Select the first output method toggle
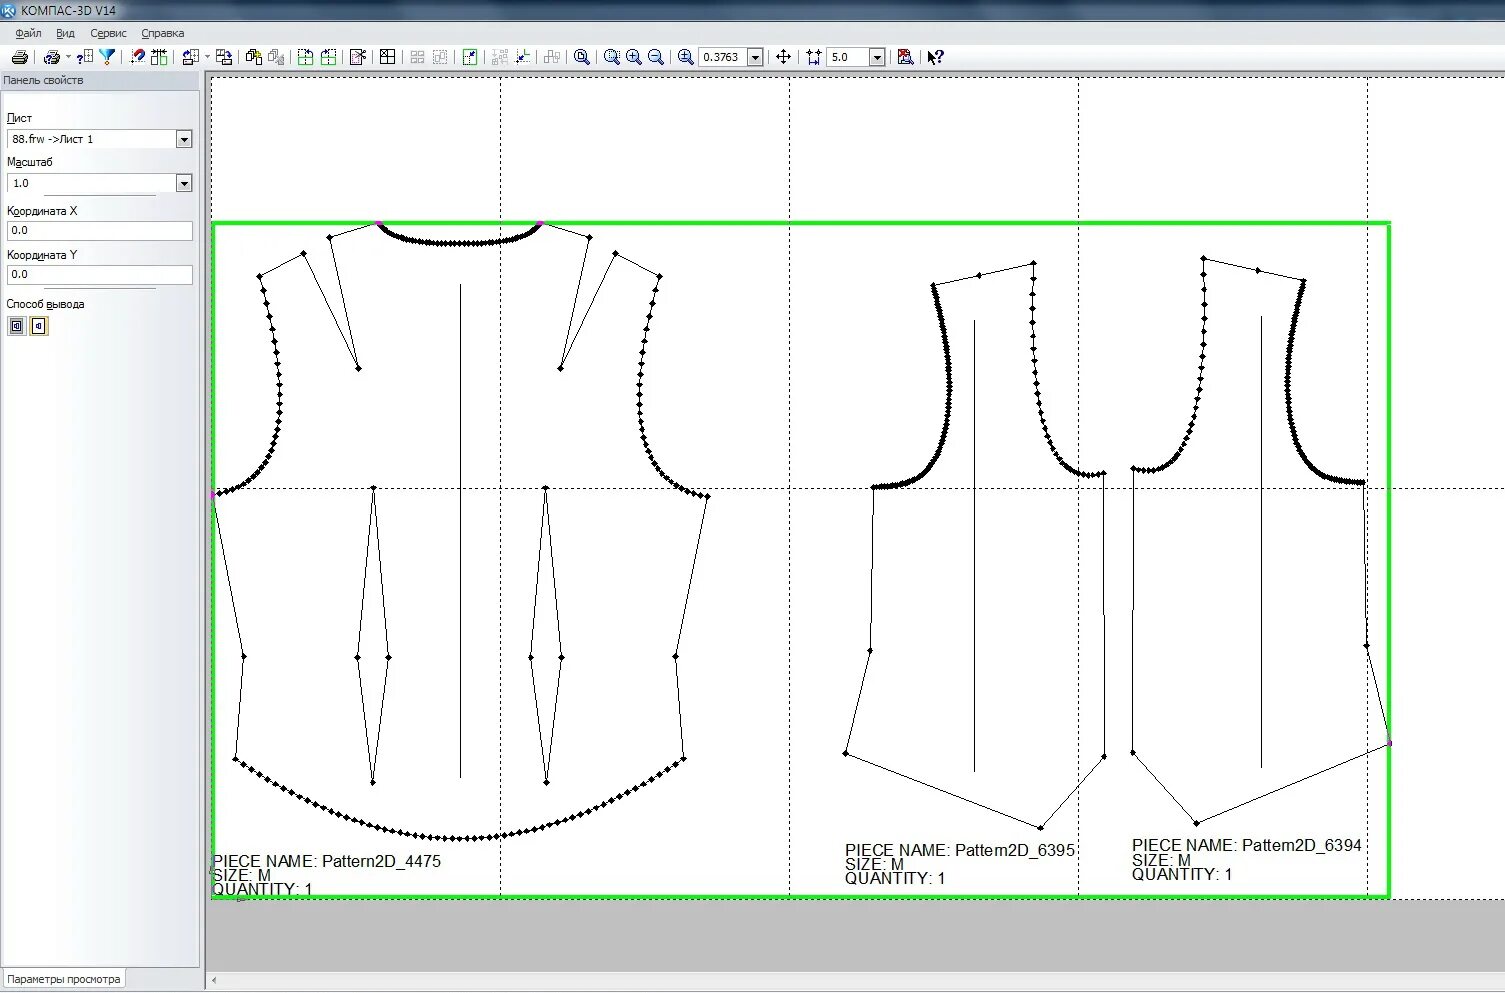Viewport: 1505px width, 993px height. pos(17,326)
